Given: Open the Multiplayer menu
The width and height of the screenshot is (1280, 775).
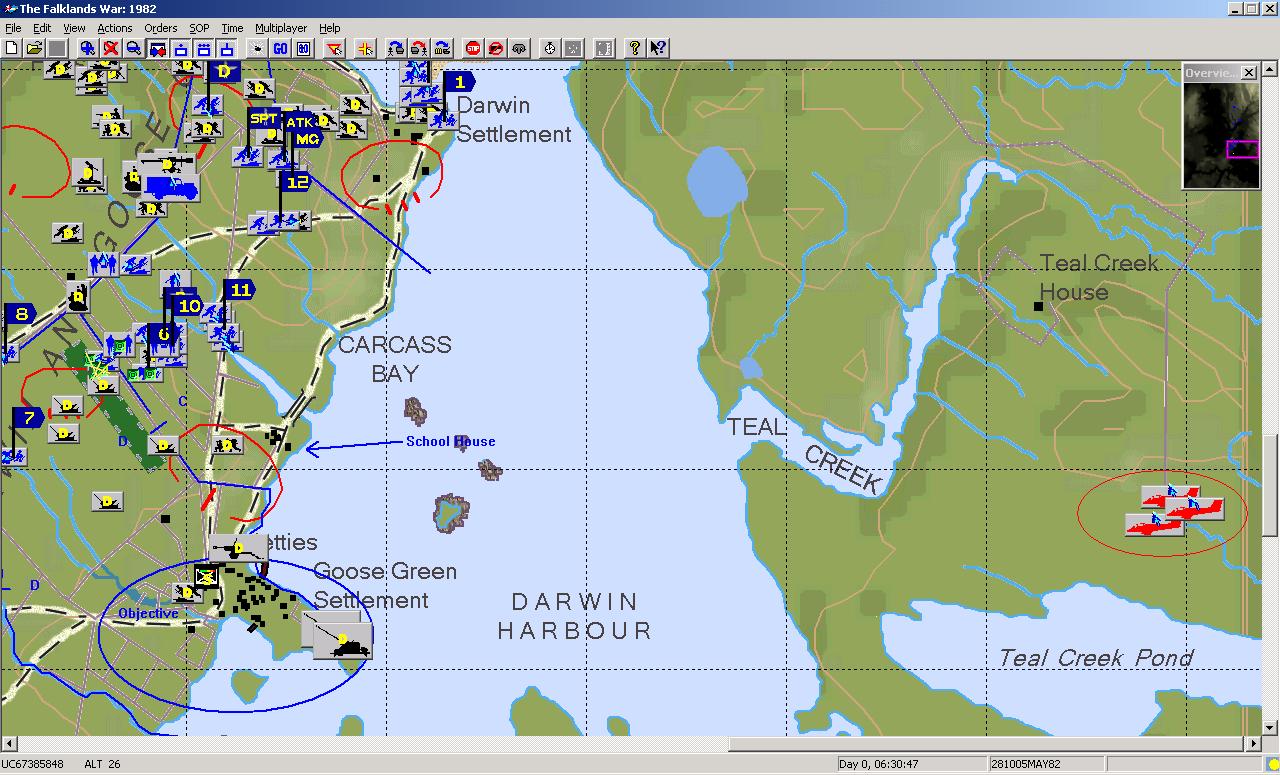Looking at the screenshot, I should (x=281, y=28).
